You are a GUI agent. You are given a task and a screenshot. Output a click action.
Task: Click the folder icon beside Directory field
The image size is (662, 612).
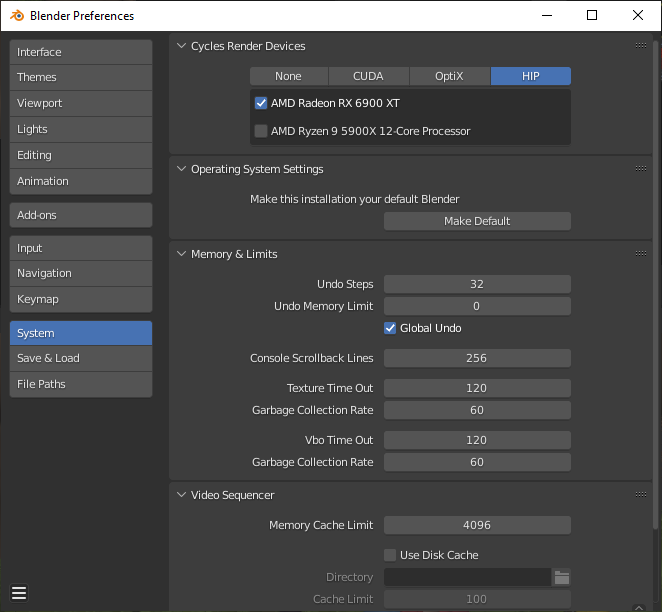point(562,577)
